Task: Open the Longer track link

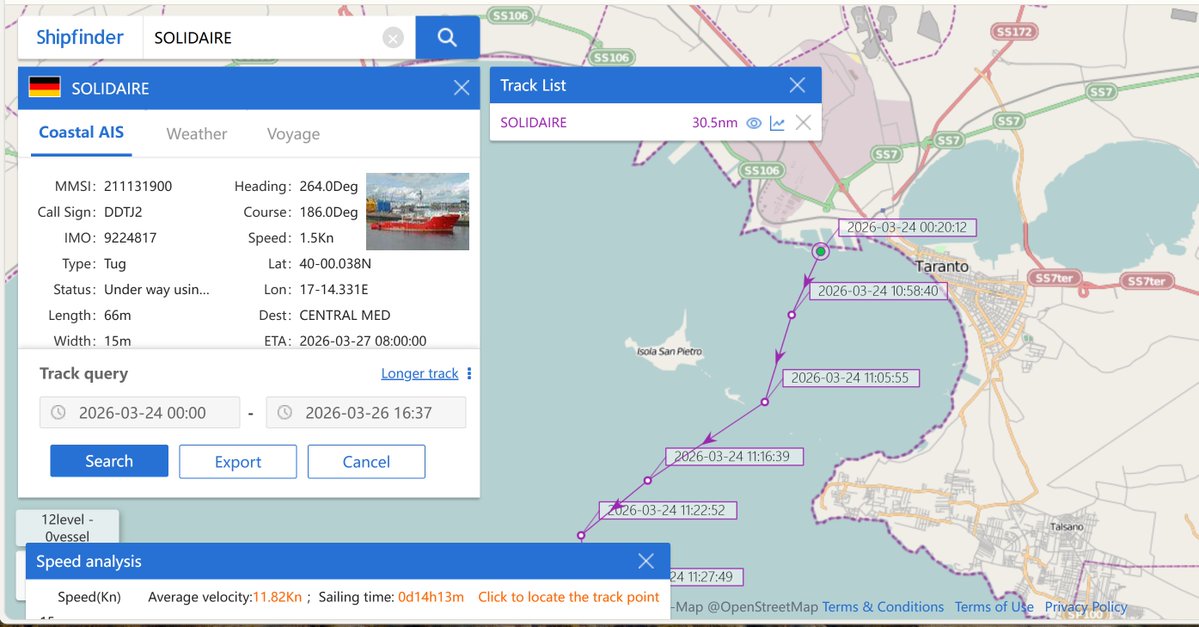Action: pyautogui.click(x=419, y=373)
